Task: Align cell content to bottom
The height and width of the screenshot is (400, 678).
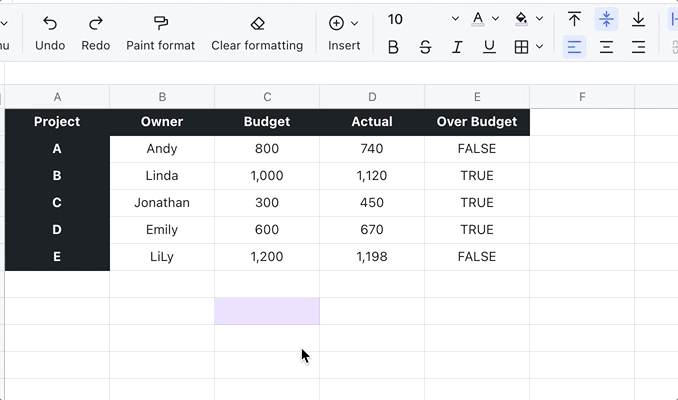Action: tap(638, 19)
